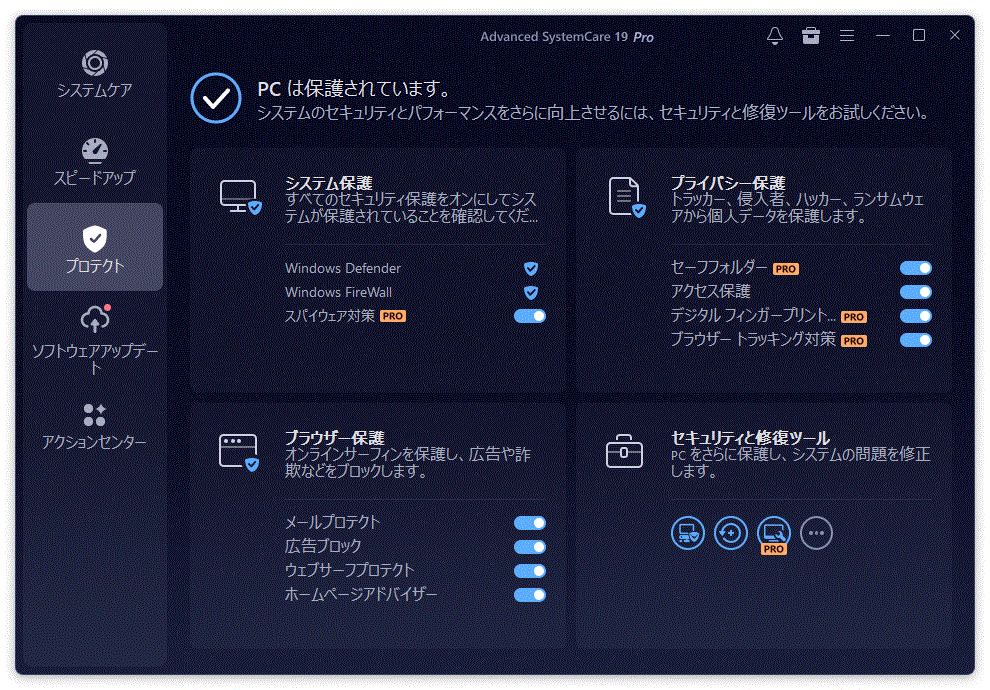Open the toolbox icon in the title bar
Screen dimensions: 990x690
click(x=811, y=35)
